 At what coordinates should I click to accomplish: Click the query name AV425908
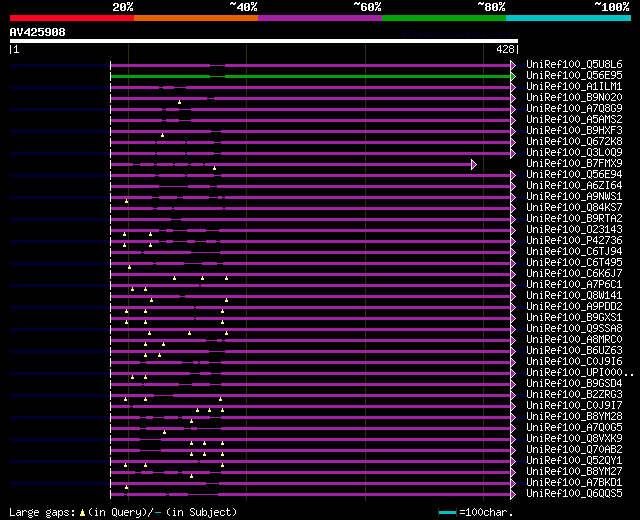[x=38, y=32]
